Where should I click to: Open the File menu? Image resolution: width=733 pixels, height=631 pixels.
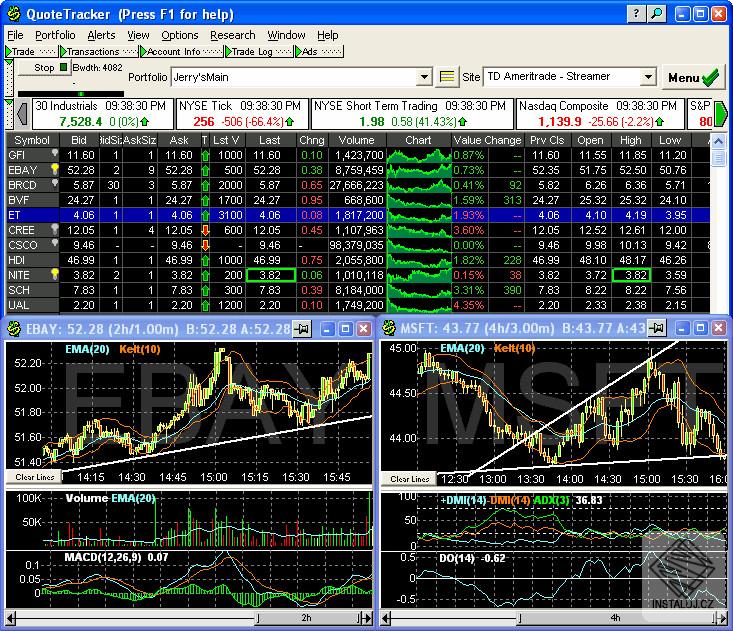pos(15,35)
